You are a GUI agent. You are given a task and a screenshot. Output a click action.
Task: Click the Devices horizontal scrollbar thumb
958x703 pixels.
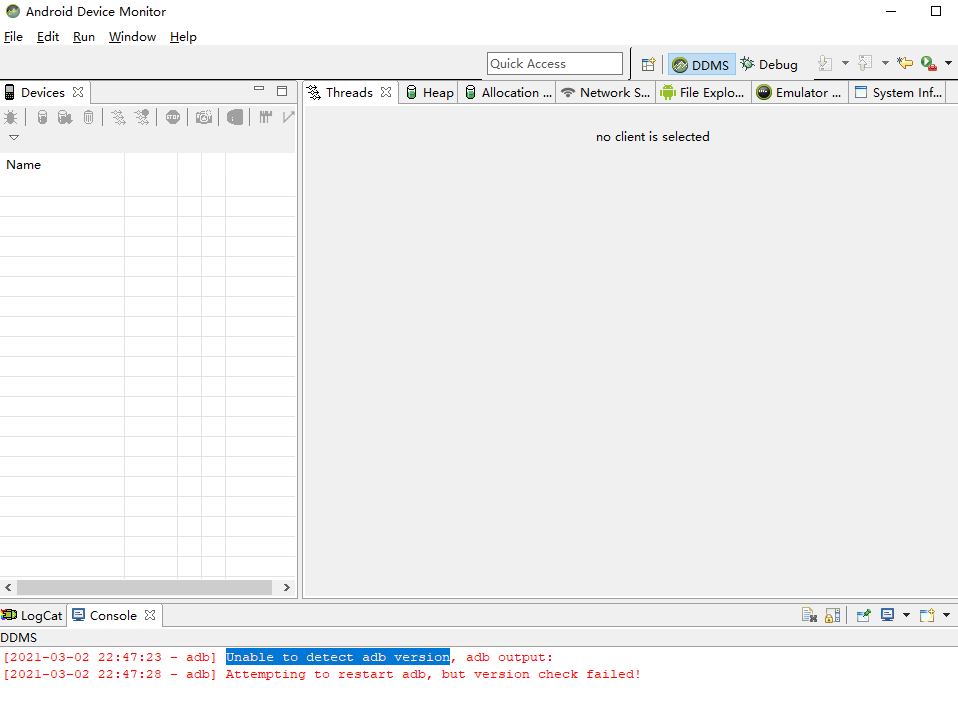pyautogui.click(x=144, y=588)
